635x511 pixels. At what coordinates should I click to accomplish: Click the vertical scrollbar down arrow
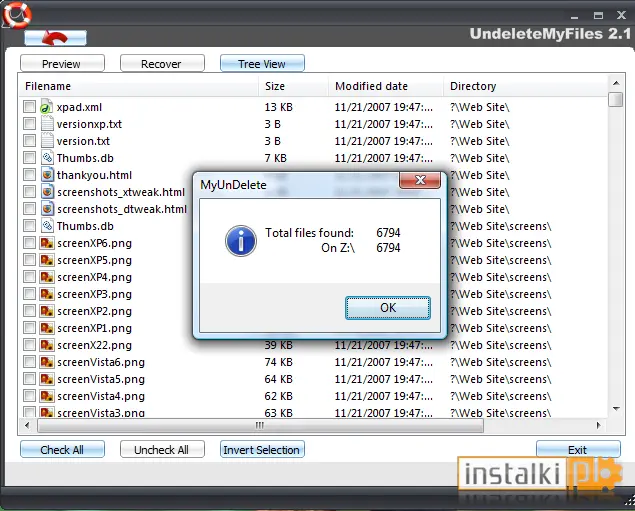click(616, 409)
